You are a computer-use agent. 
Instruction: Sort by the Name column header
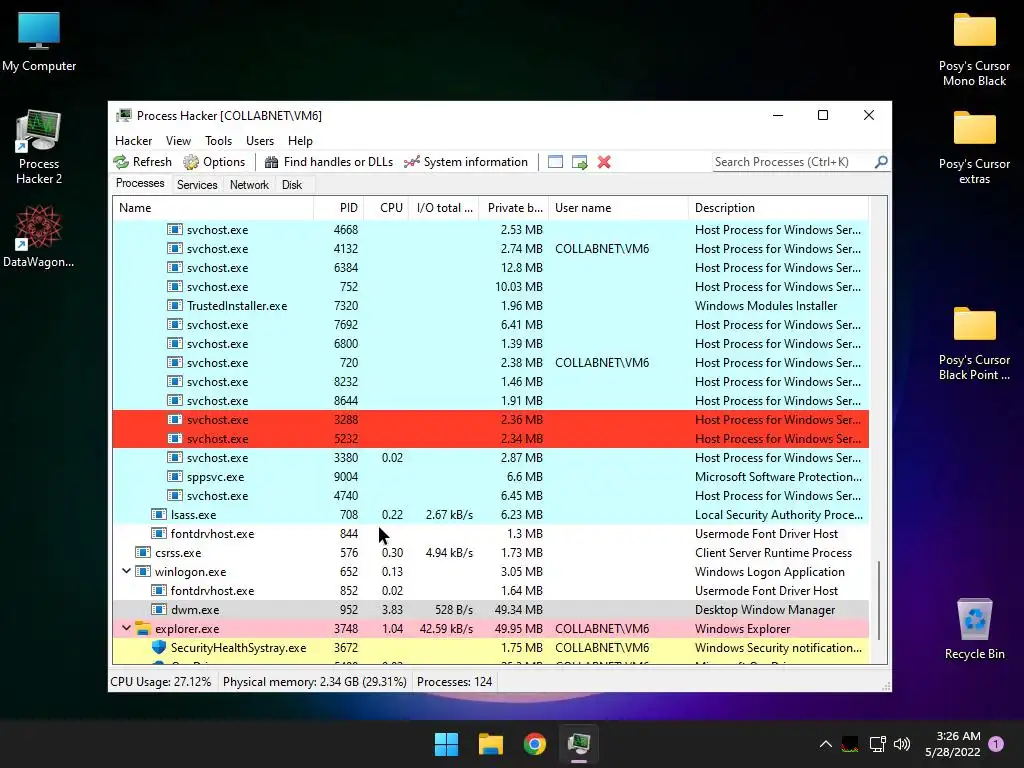(x=213, y=208)
